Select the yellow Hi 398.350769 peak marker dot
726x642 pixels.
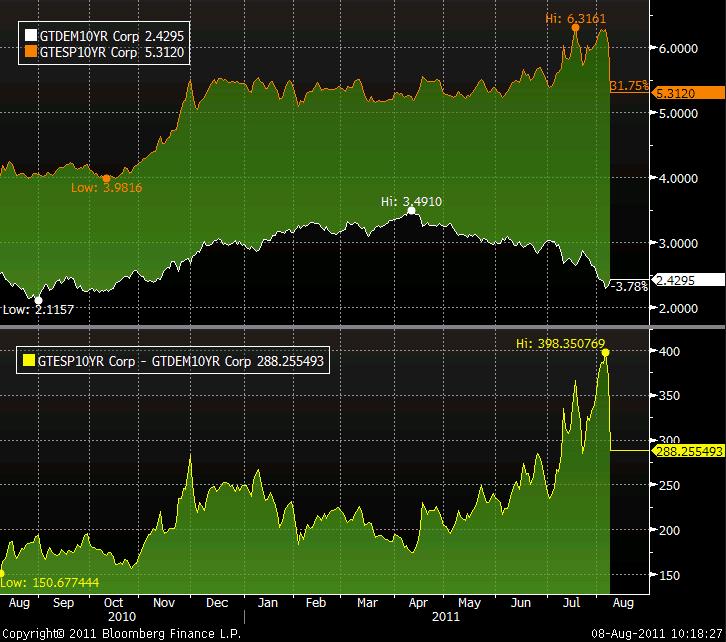tap(605, 352)
